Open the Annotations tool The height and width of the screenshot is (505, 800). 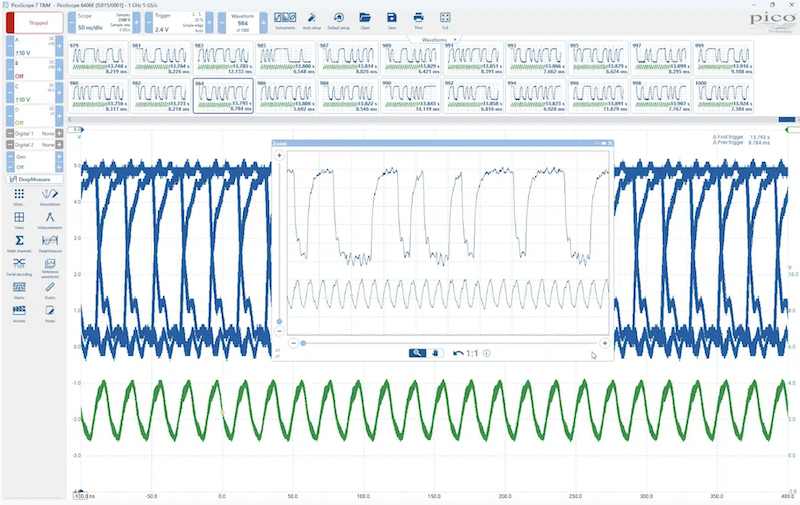tap(51, 195)
